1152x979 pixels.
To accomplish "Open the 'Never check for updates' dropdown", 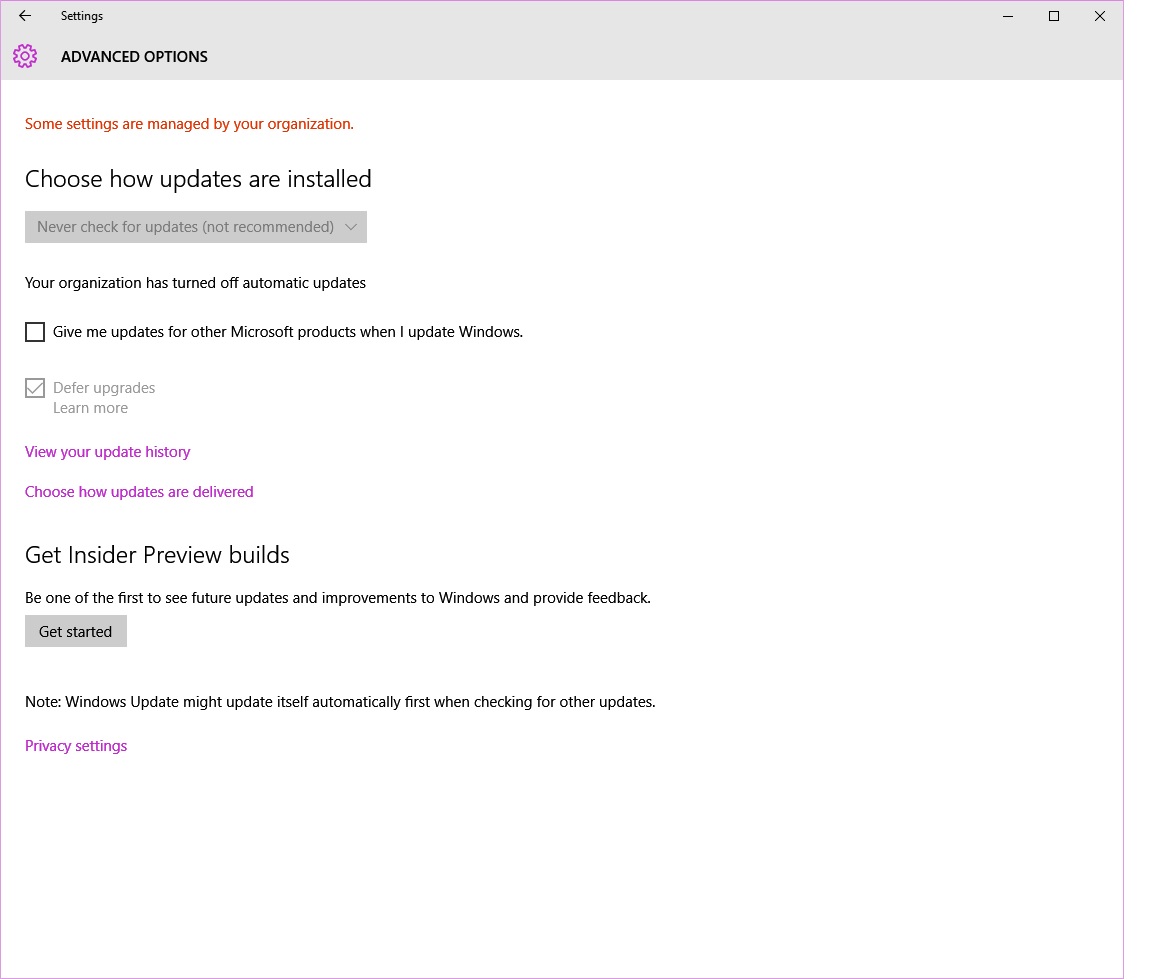I will 195,227.
